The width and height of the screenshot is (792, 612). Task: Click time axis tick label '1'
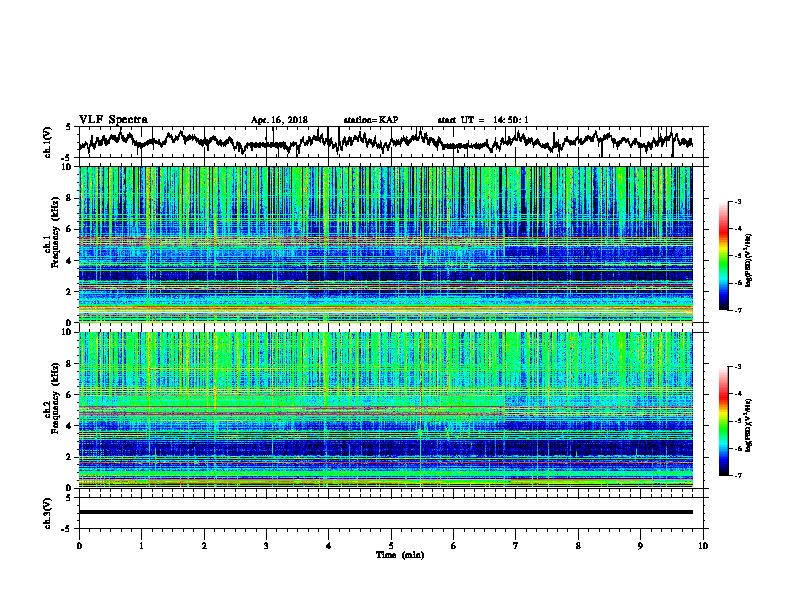(141, 546)
